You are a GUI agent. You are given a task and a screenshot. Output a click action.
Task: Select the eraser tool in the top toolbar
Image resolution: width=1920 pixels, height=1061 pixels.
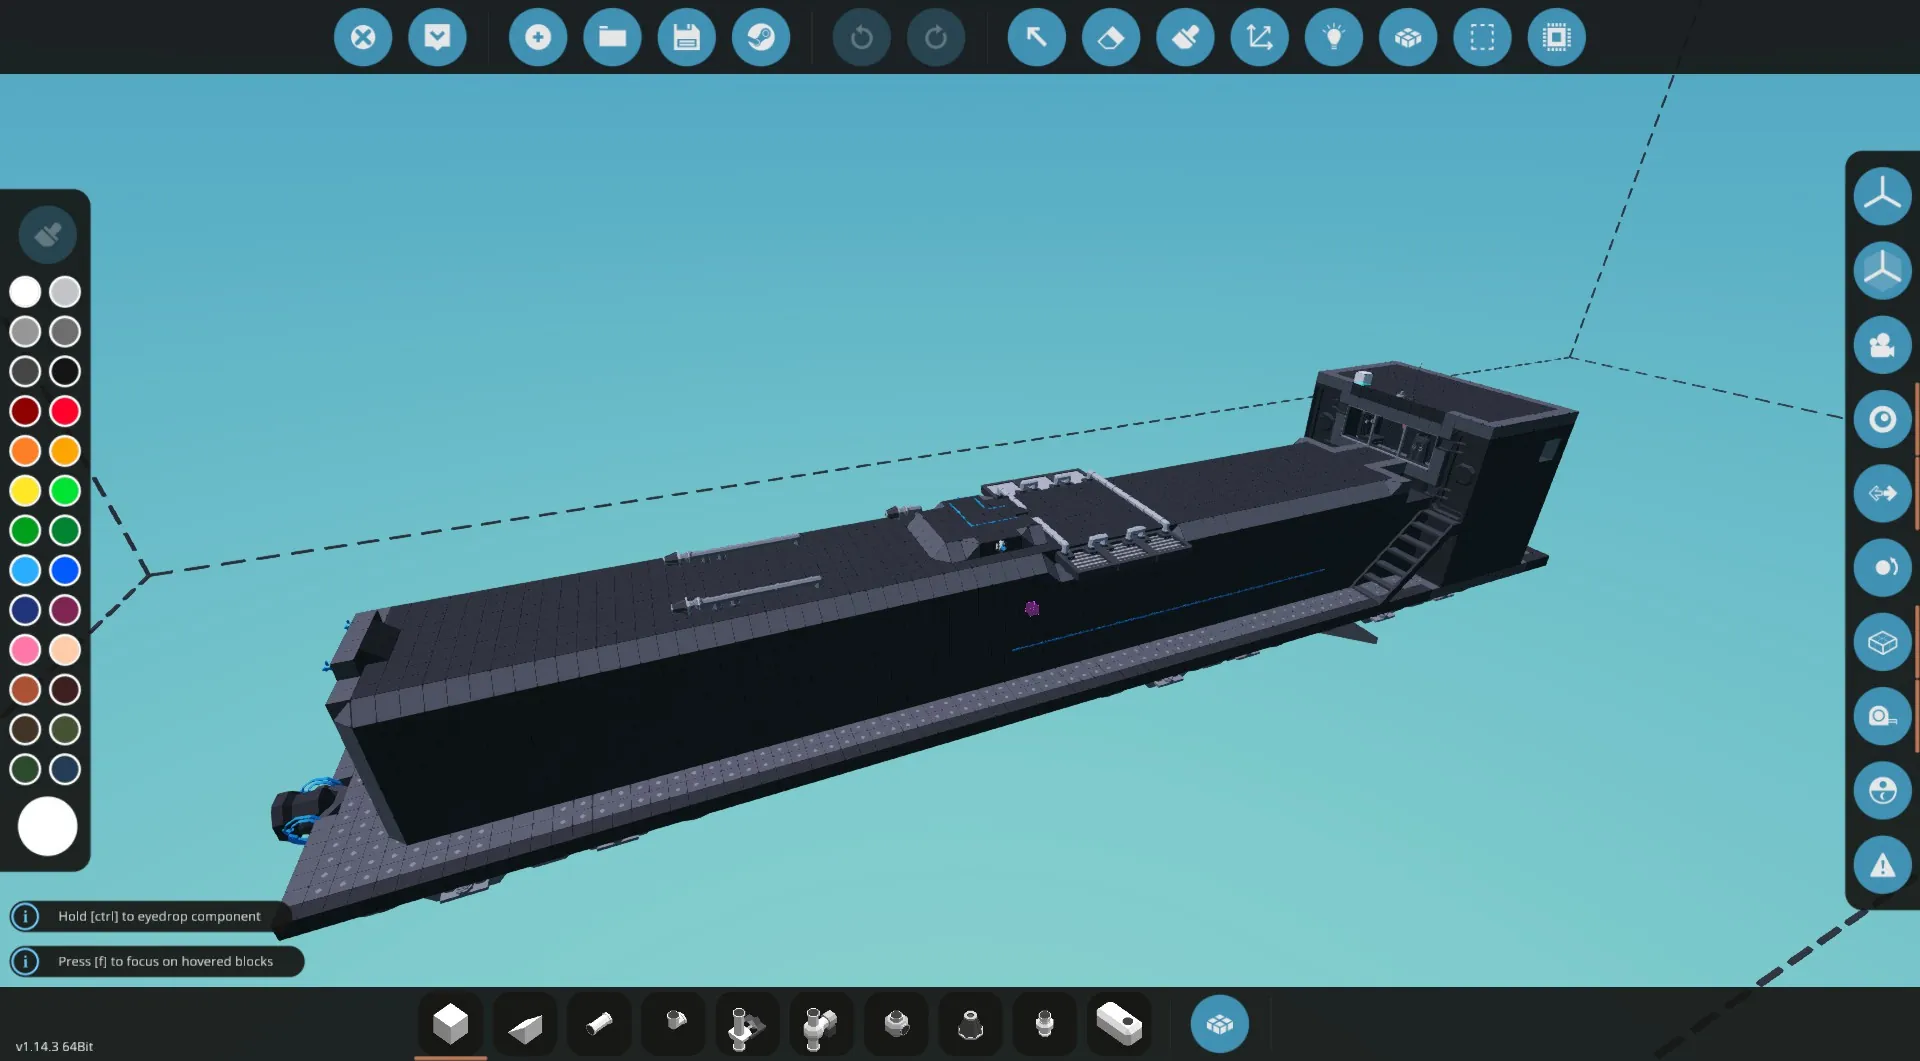pyautogui.click(x=1111, y=38)
